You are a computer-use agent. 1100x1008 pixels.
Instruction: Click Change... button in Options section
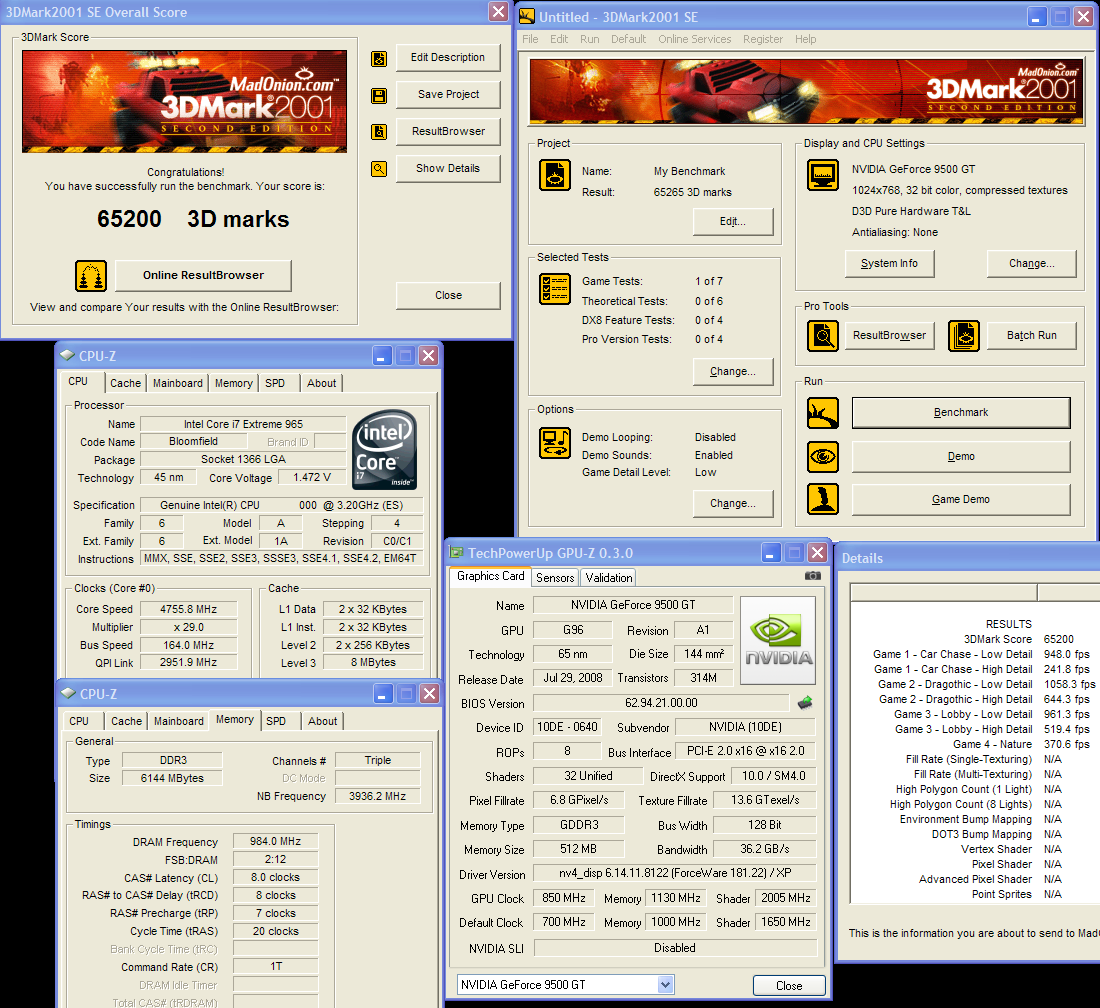[733, 504]
